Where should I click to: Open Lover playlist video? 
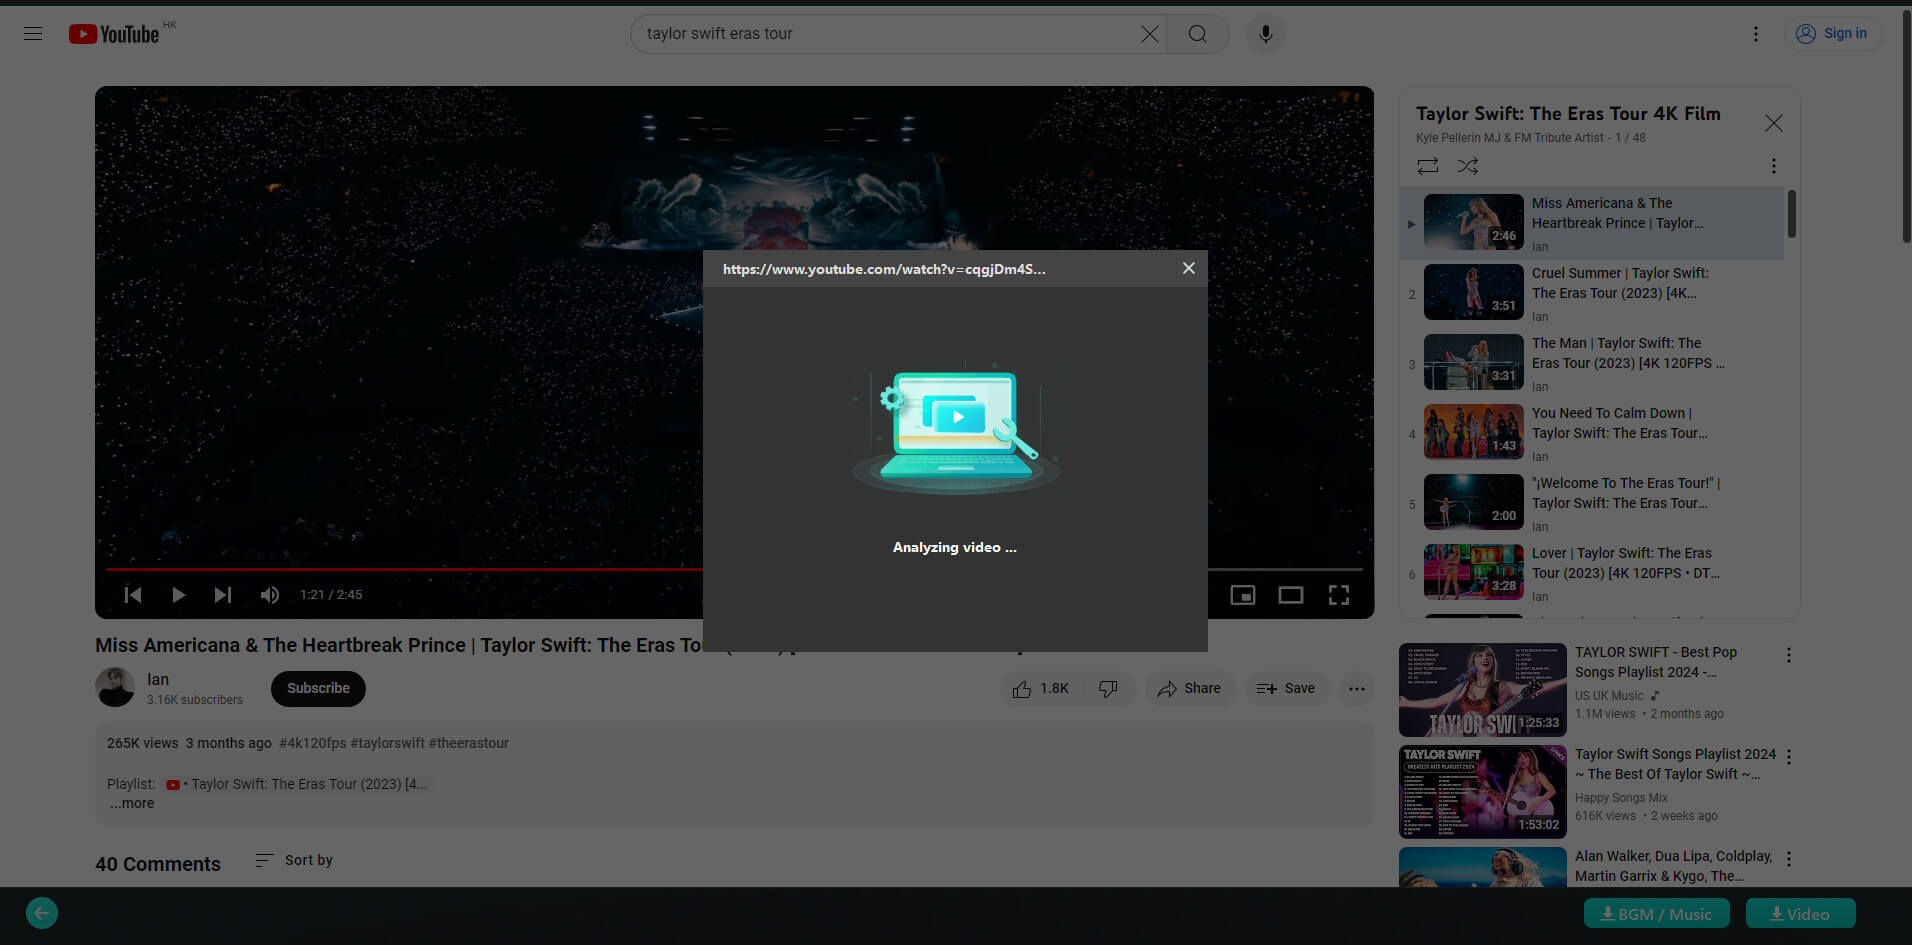click(x=1592, y=573)
